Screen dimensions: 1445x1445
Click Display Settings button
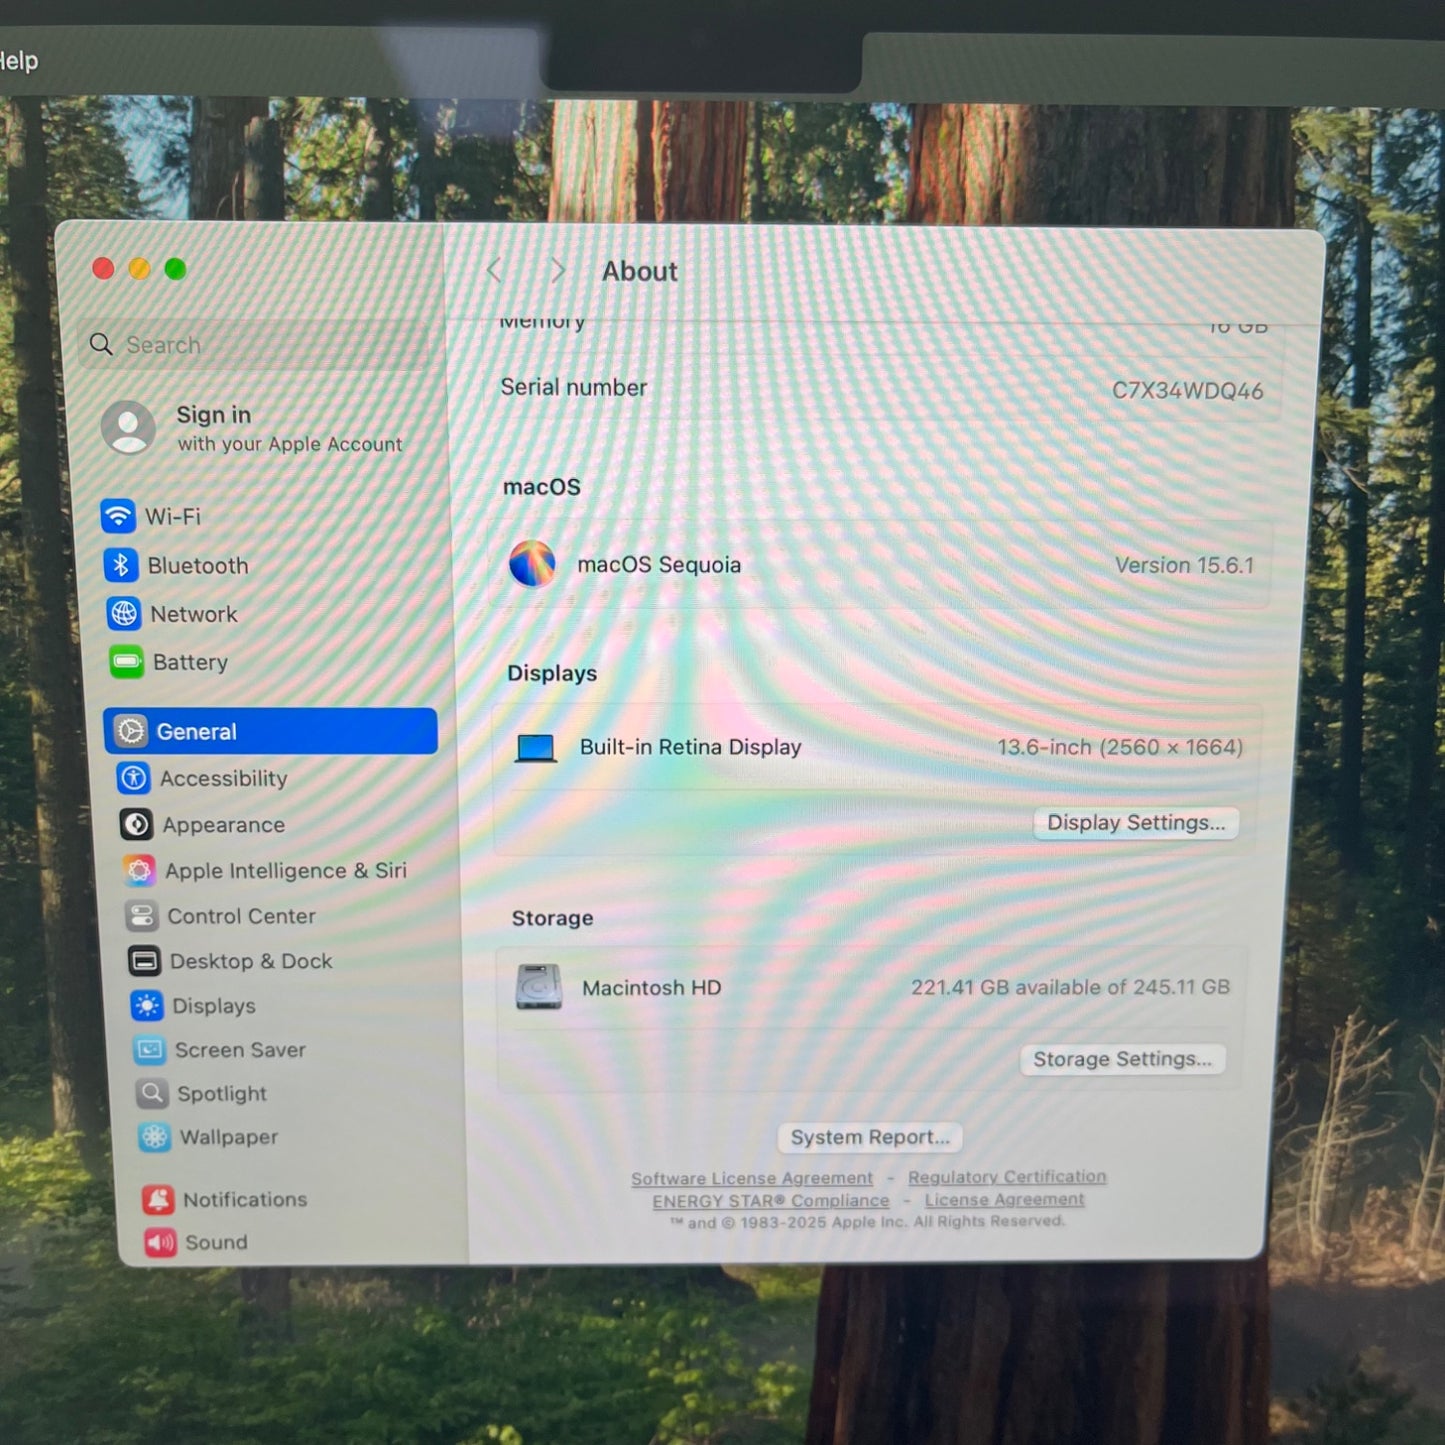[1136, 823]
